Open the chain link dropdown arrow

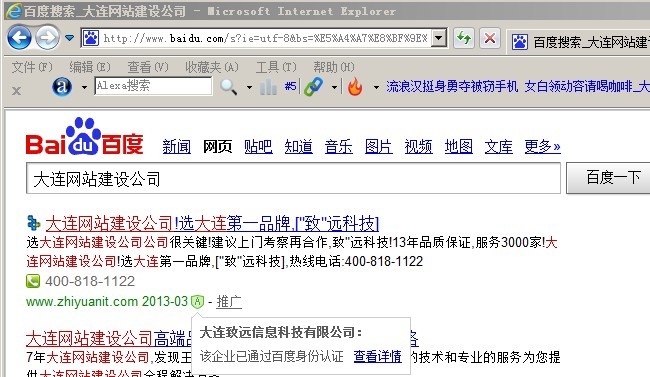334,87
